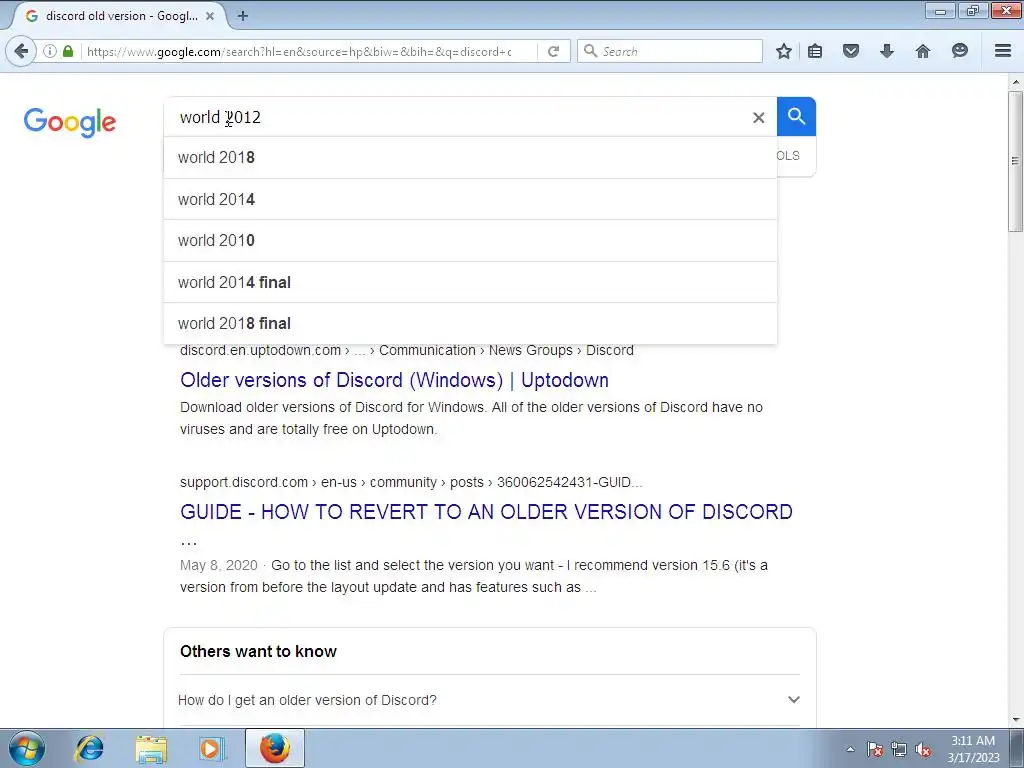The image size is (1024, 768).
Task: Open GUIDE HOW TO REVERT Discord link
Action: (487, 511)
